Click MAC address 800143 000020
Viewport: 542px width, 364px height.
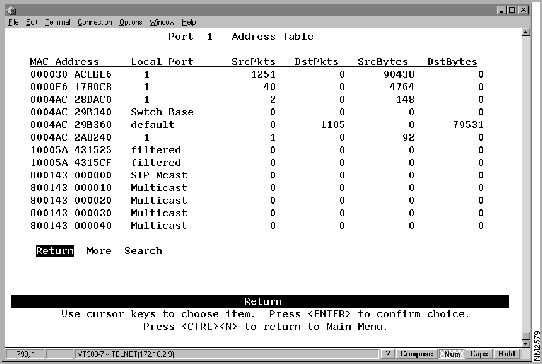click(x=71, y=200)
